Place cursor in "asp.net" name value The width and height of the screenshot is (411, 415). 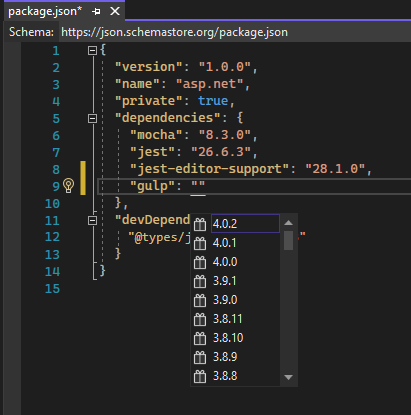tap(209, 84)
